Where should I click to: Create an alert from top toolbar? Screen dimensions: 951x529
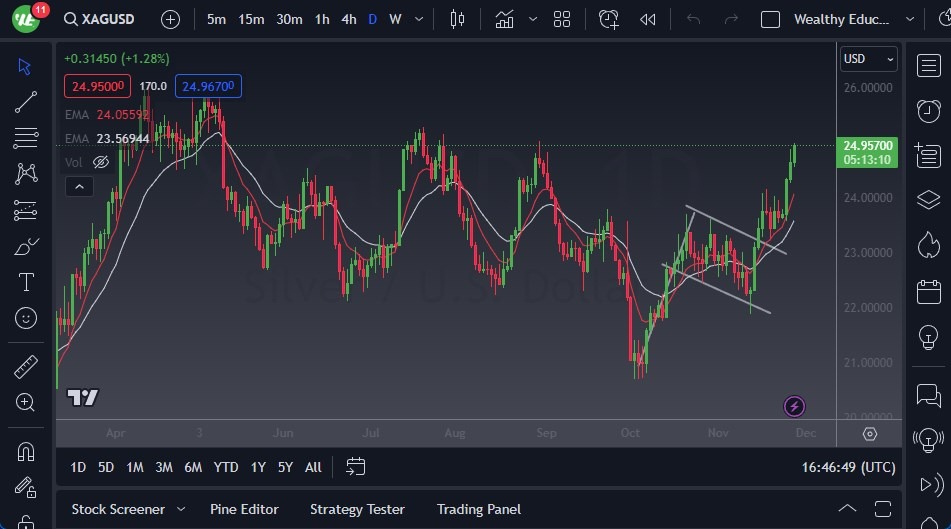pyautogui.click(x=608, y=19)
